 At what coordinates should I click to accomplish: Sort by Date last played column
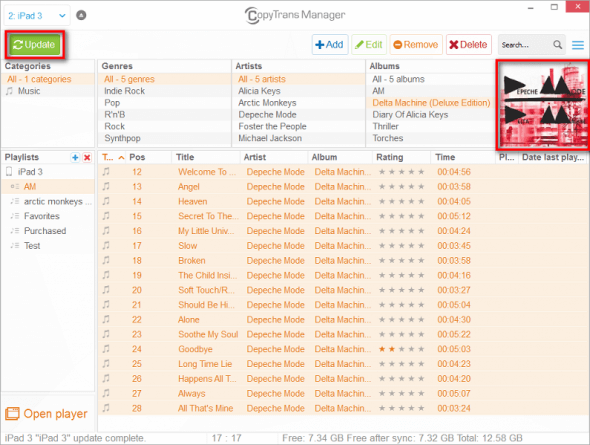point(553,157)
